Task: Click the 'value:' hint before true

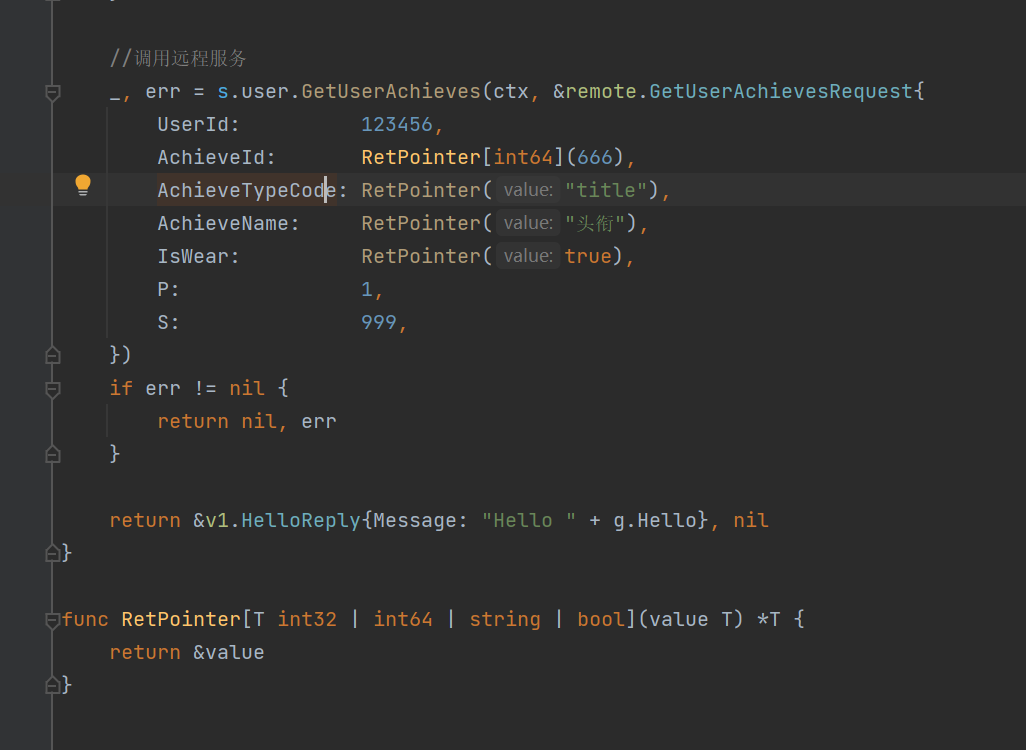Action: click(528, 256)
